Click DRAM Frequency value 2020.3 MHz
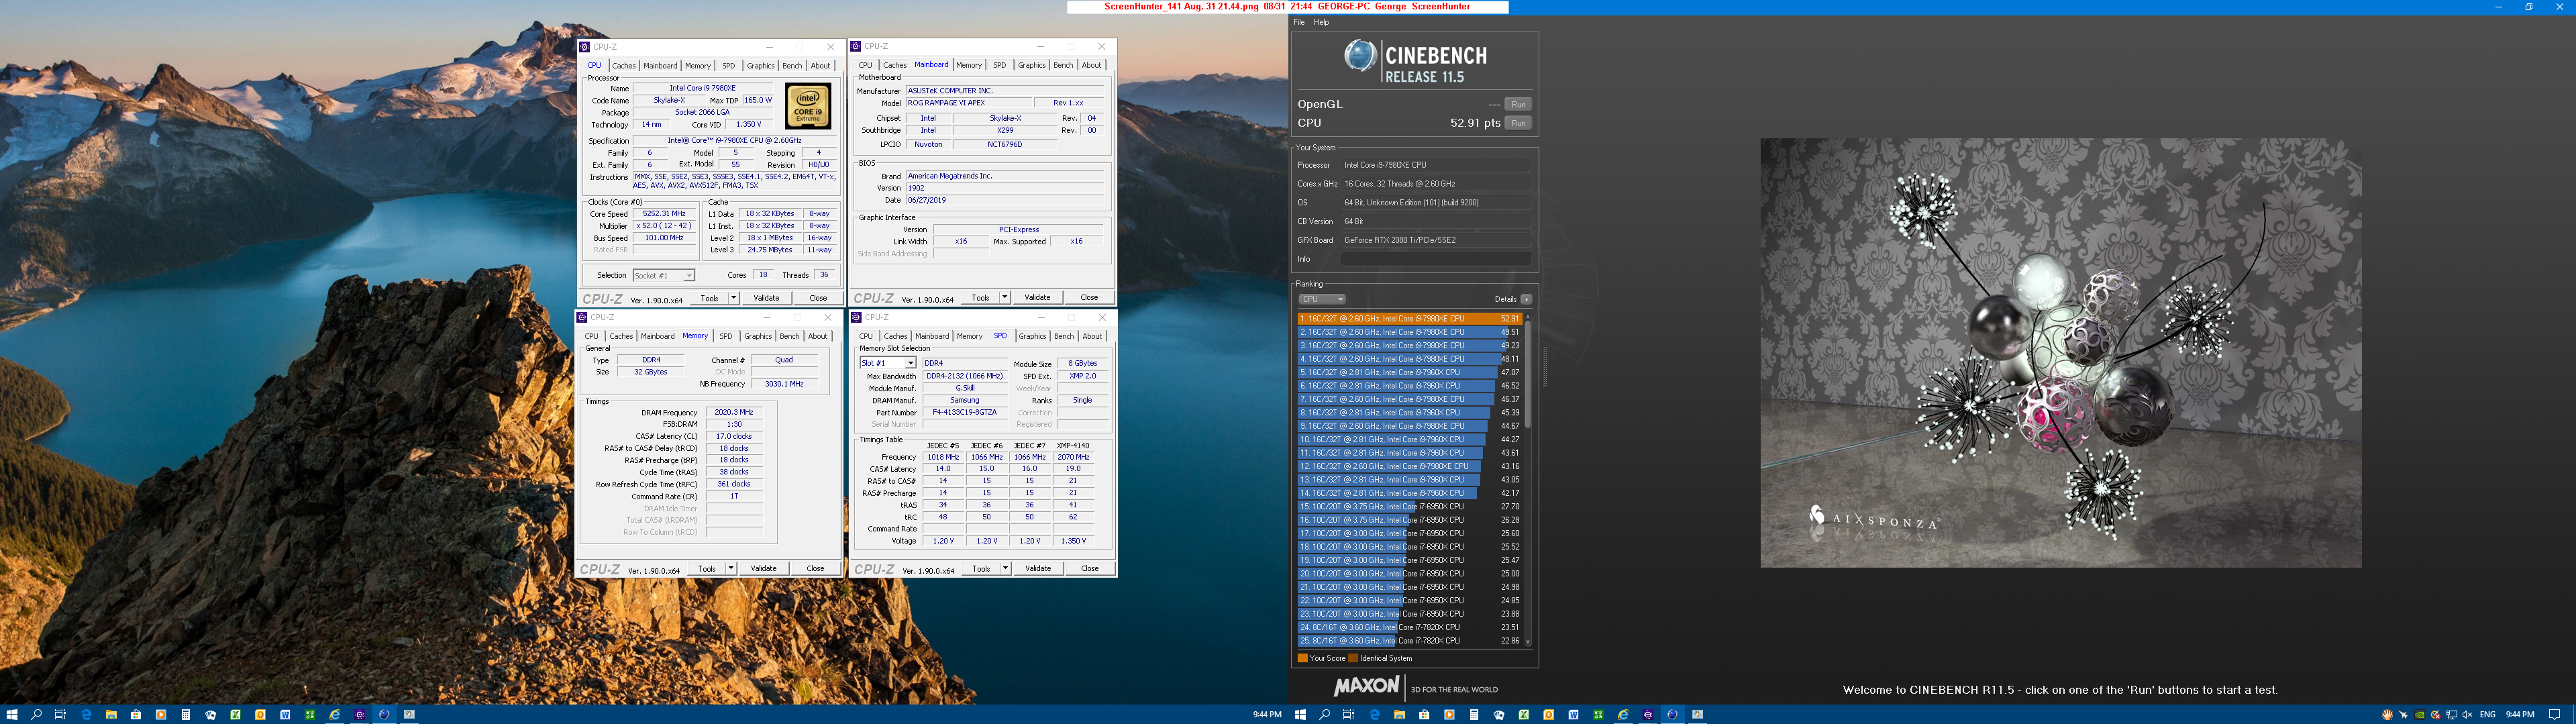The height and width of the screenshot is (724, 2576). point(734,412)
